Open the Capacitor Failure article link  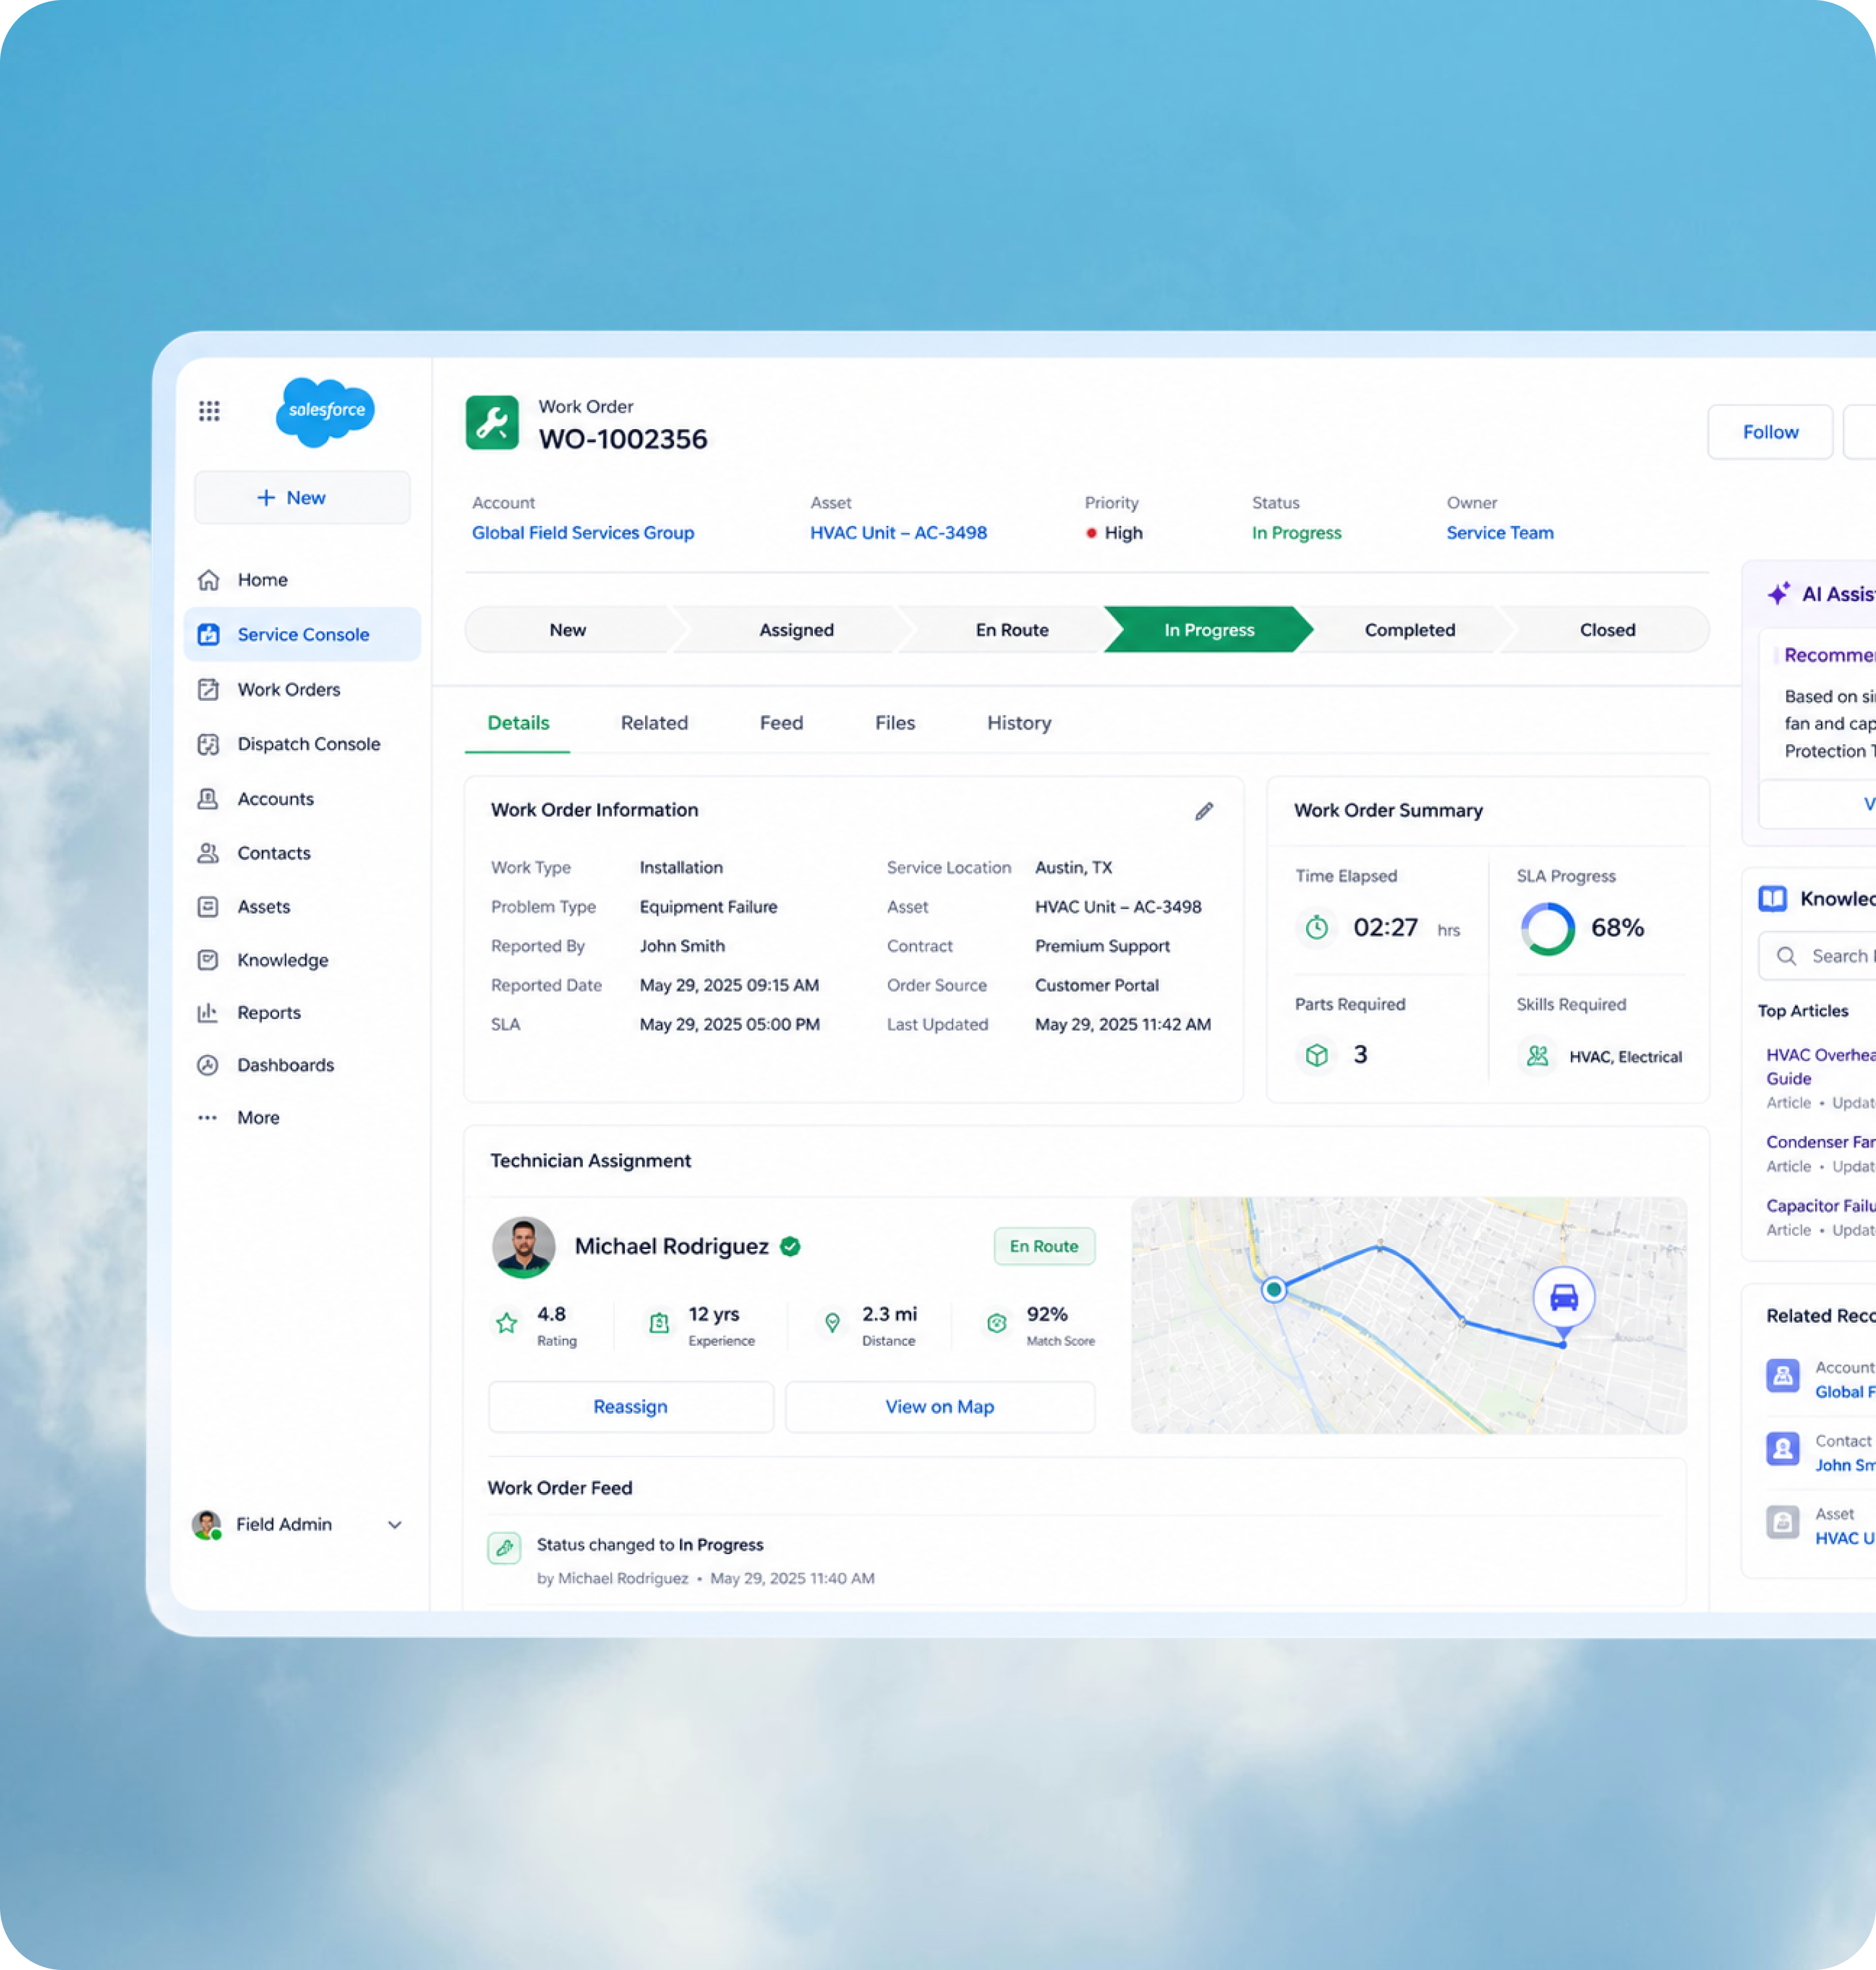[x=1820, y=1206]
